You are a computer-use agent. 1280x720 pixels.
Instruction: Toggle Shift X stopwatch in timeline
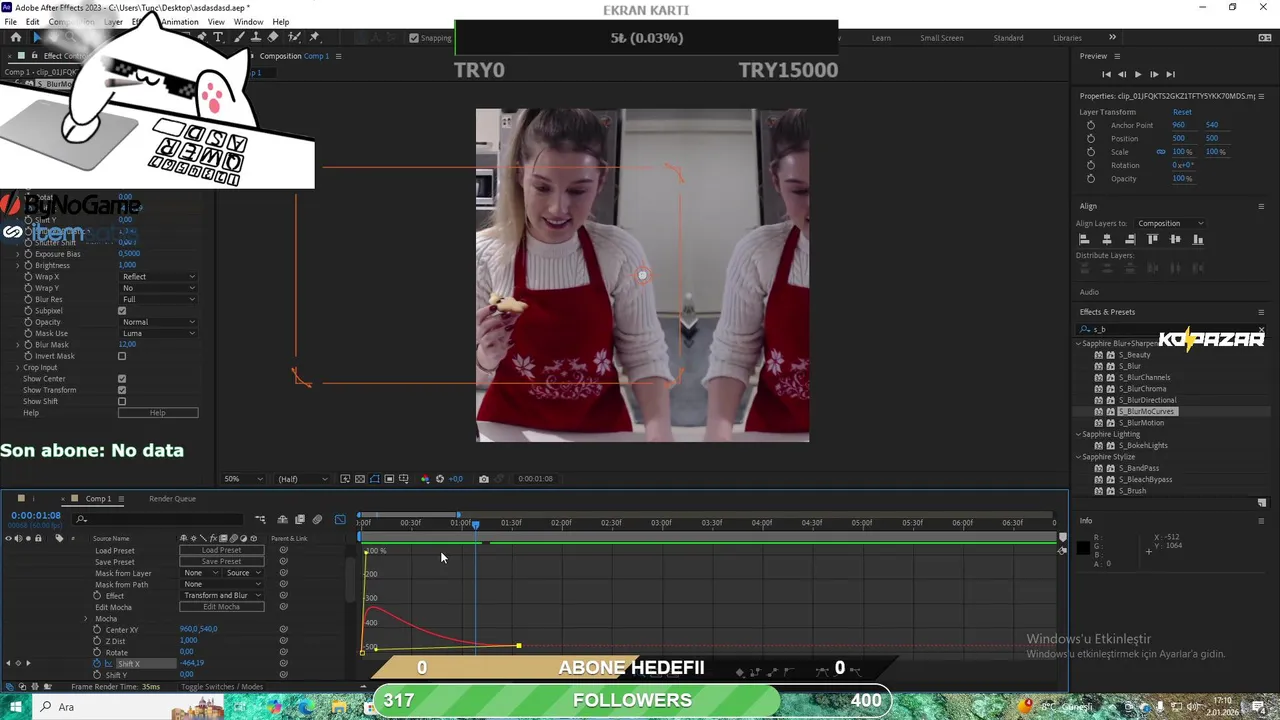[x=97, y=663]
